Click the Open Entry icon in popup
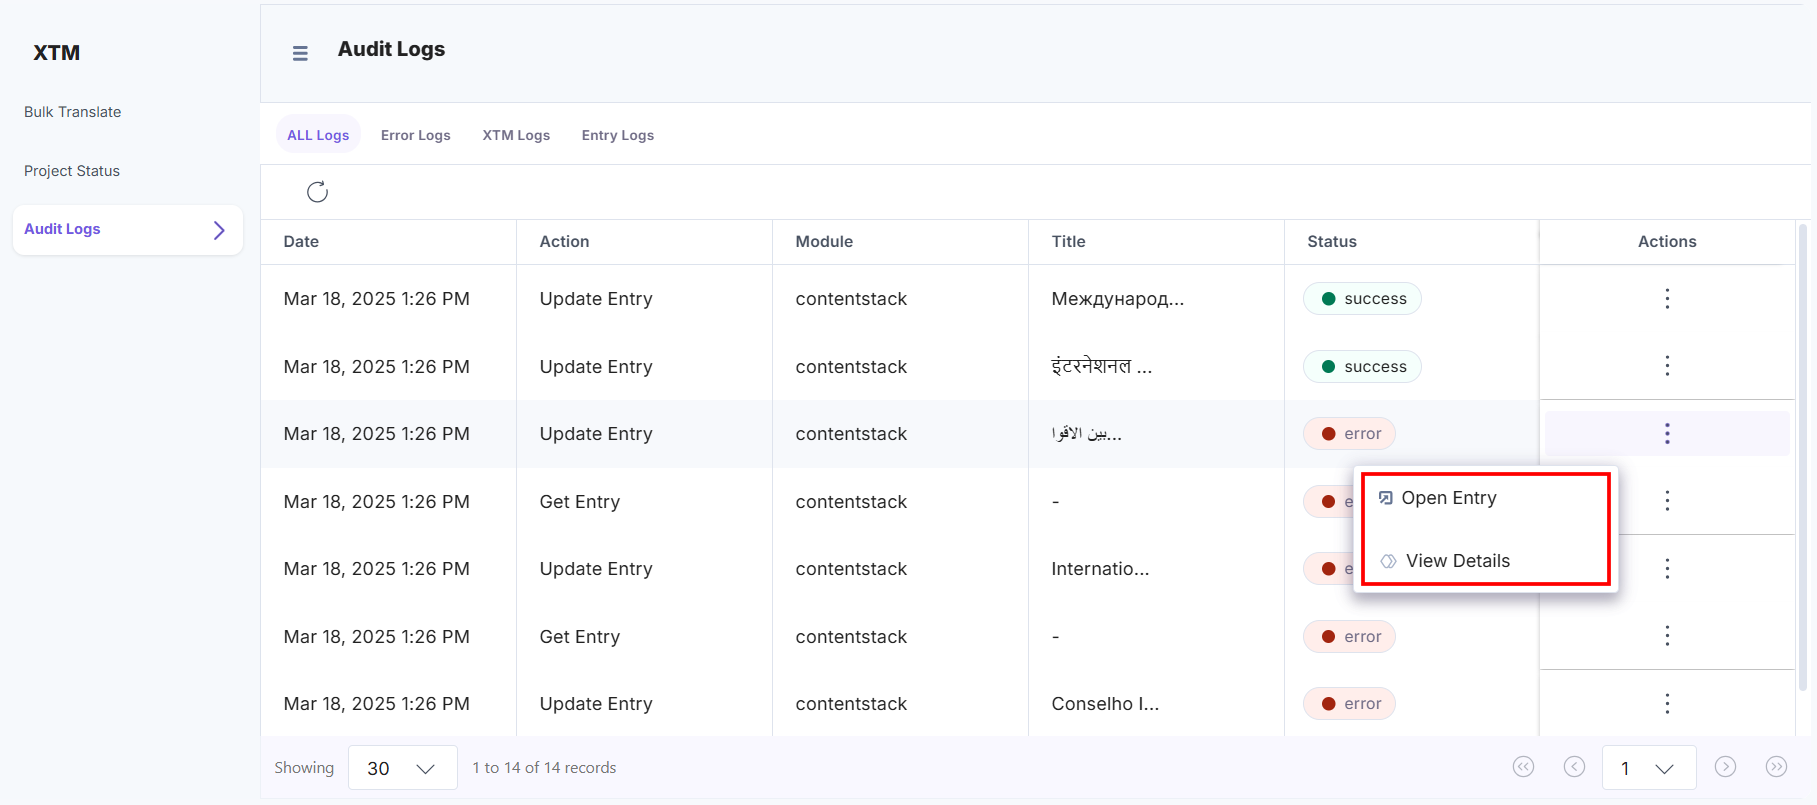This screenshot has height=805, width=1817. [x=1386, y=498]
